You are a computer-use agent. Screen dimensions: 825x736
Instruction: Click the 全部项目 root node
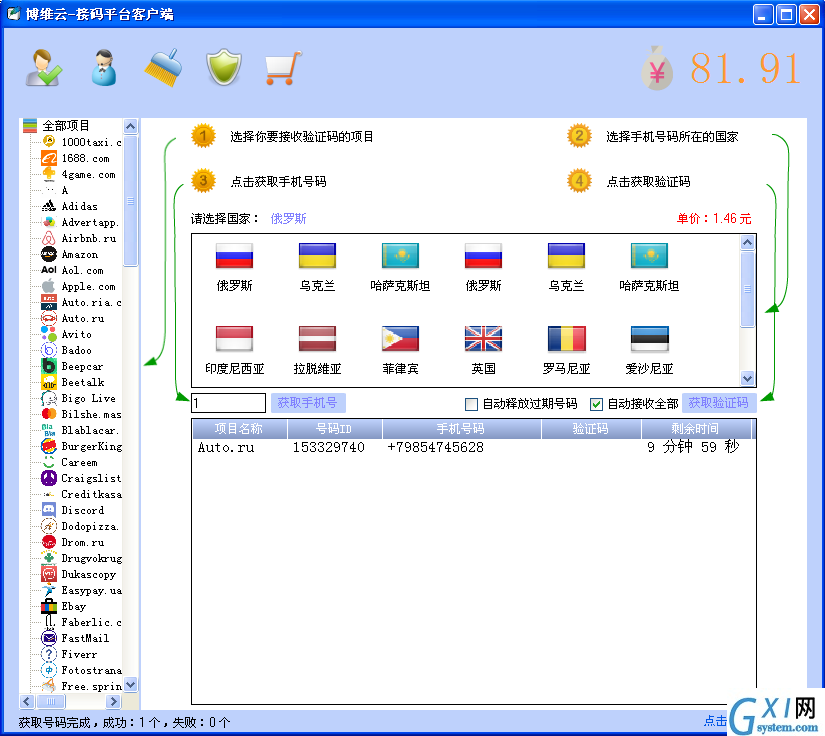coord(65,126)
